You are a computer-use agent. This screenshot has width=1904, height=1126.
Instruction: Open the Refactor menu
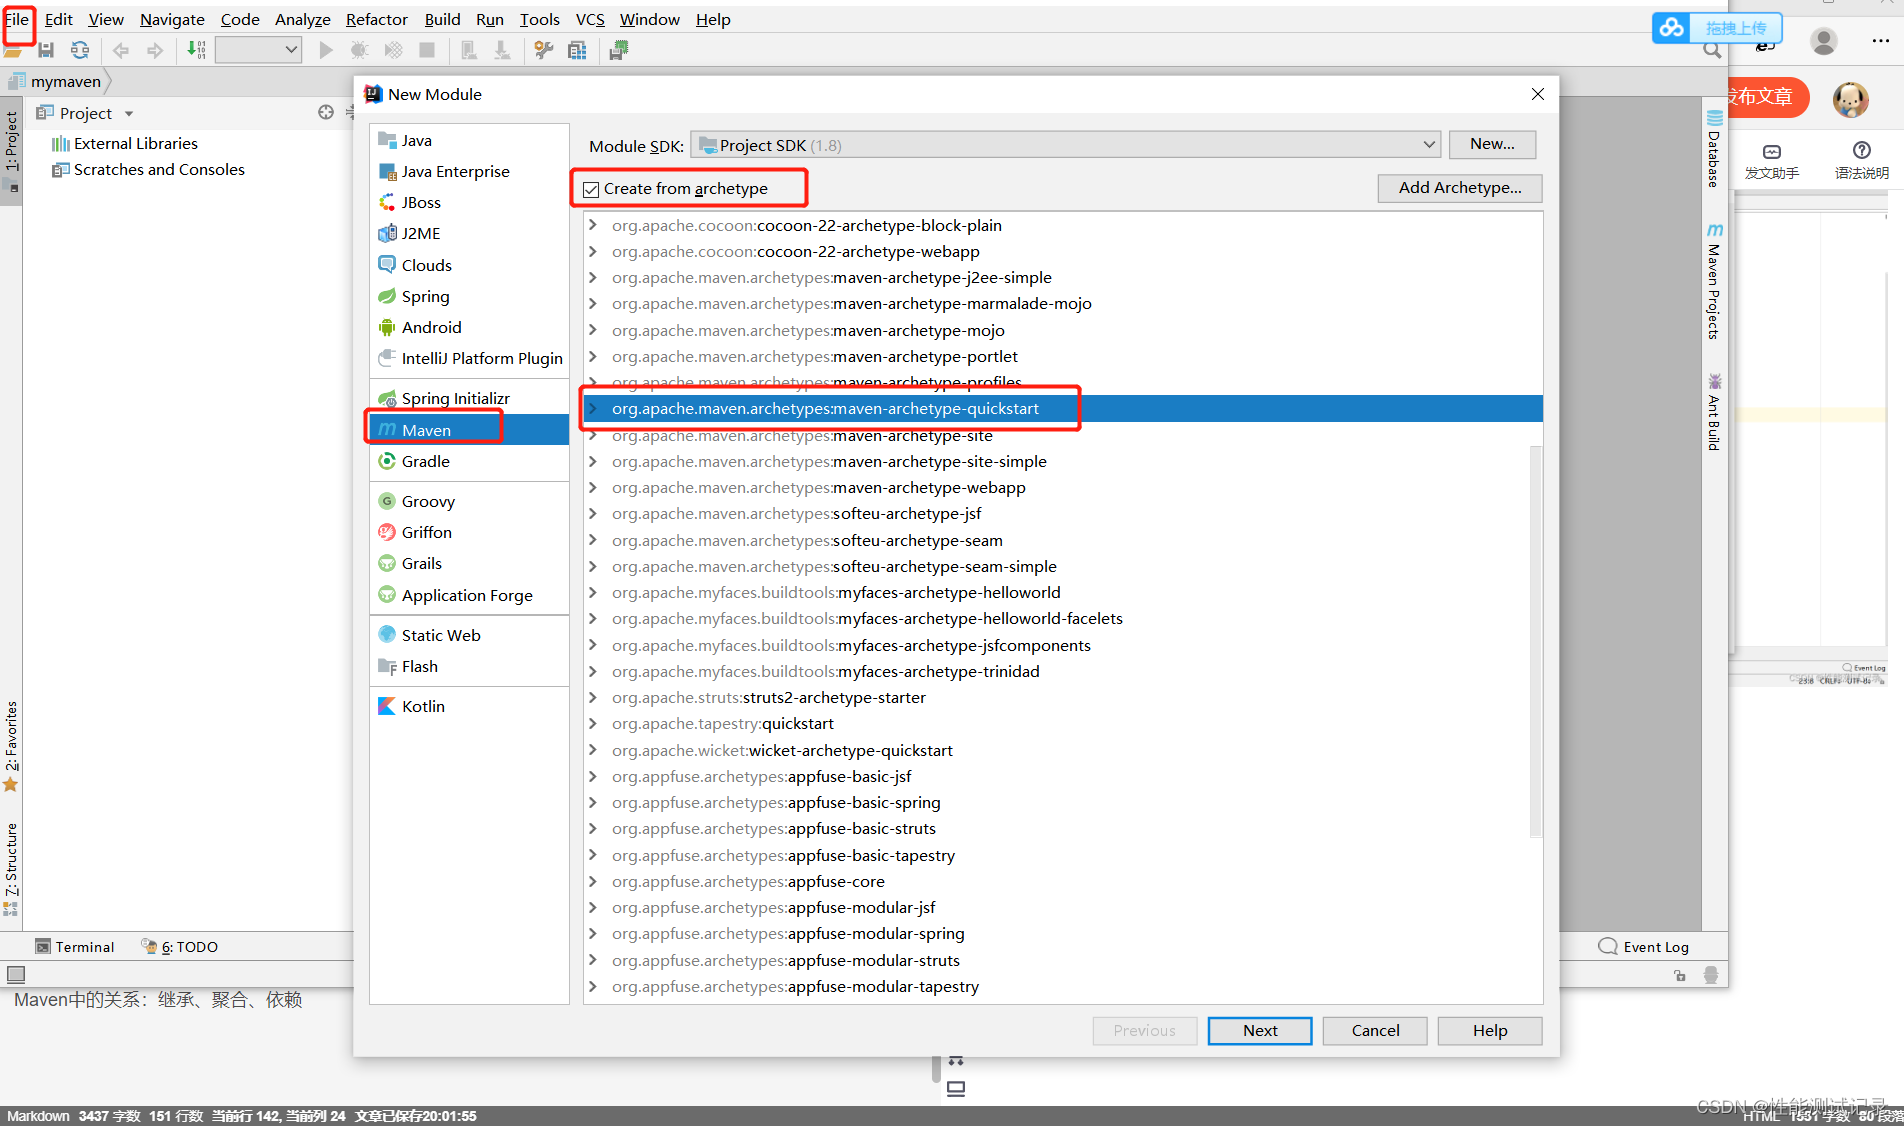click(376, 19)
